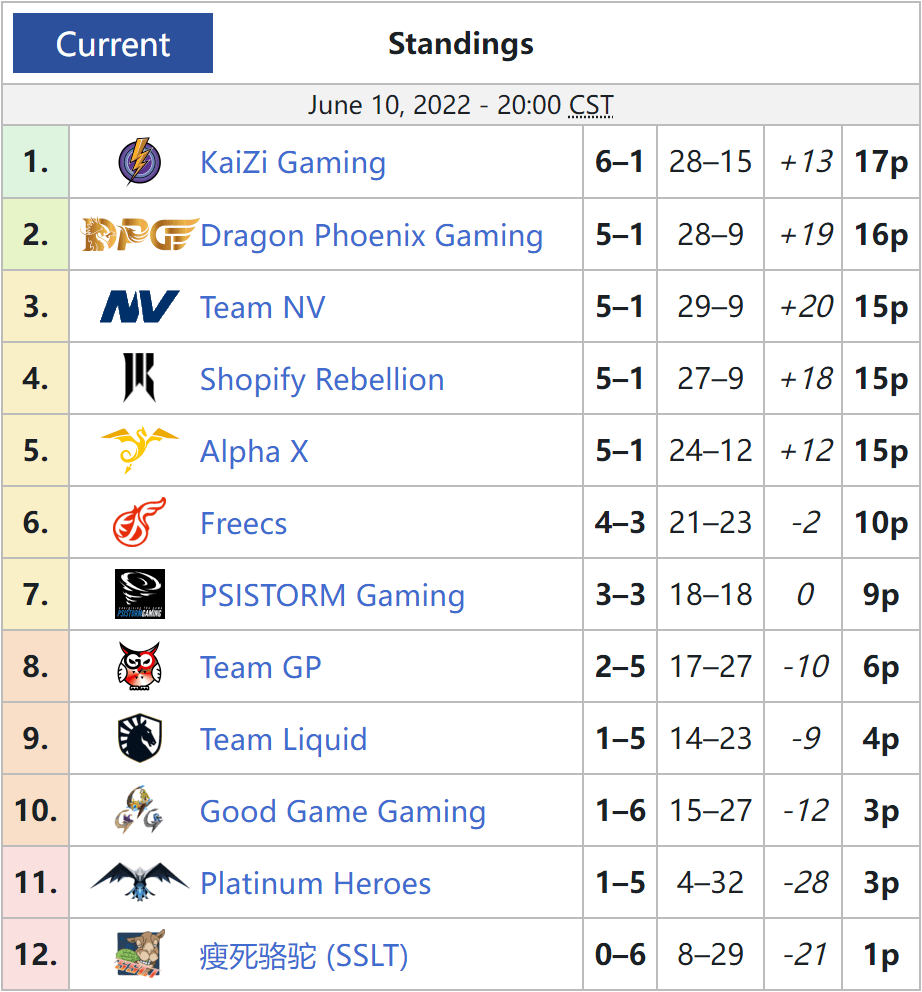Open the PSISTORM Gaming link
This screenshot has height=992, width=922.
[x=332, y=596]
